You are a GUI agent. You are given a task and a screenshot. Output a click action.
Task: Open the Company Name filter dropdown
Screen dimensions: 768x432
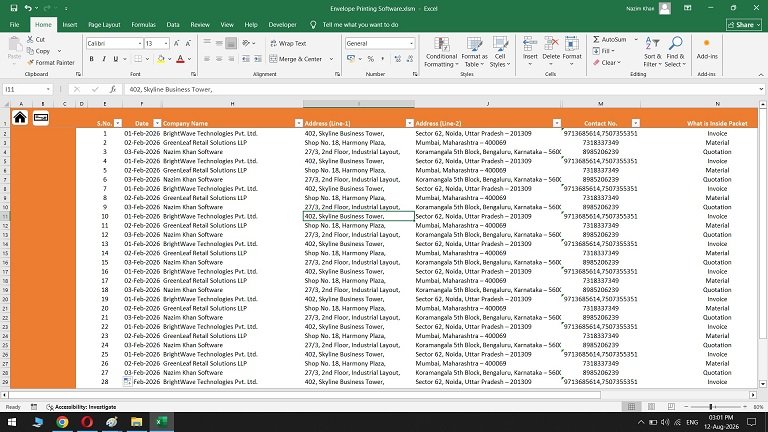tap(299, 123)
